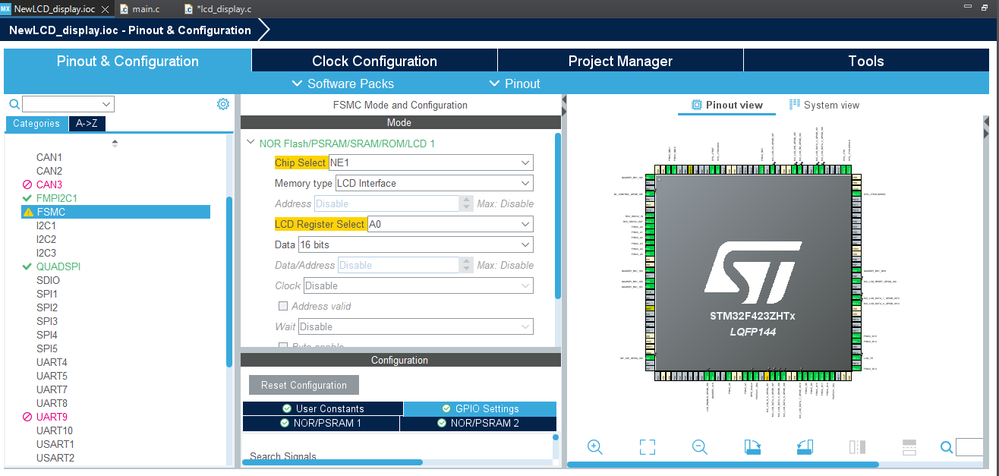Viewport: 999px width, 476px height.
Task: Switch to the main.c editor tab
Action: tap(139, 8)
